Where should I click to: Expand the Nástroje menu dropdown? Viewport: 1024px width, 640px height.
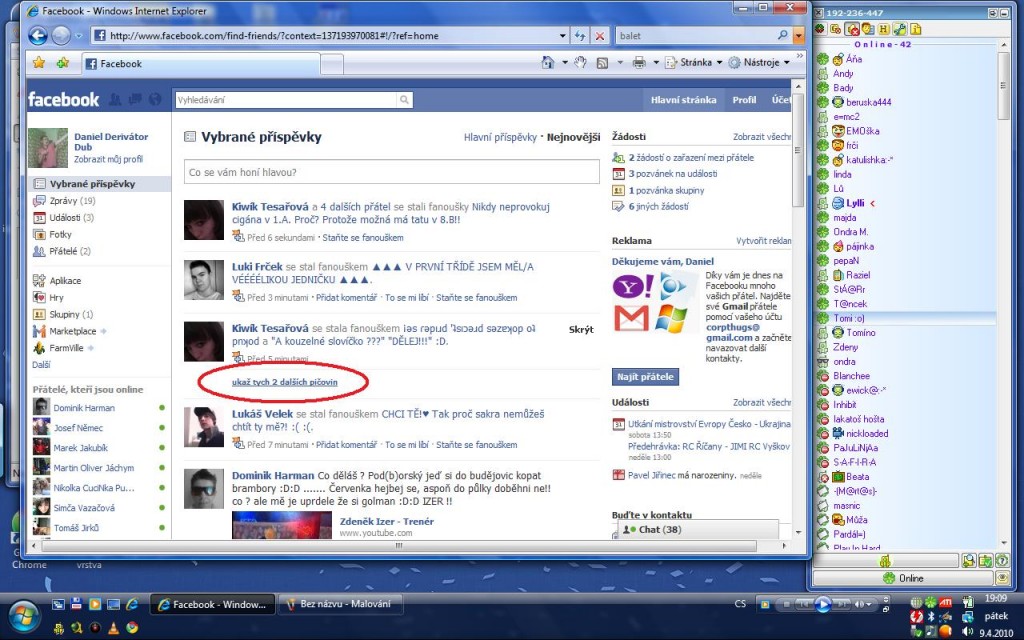click(x=787, y=63)
